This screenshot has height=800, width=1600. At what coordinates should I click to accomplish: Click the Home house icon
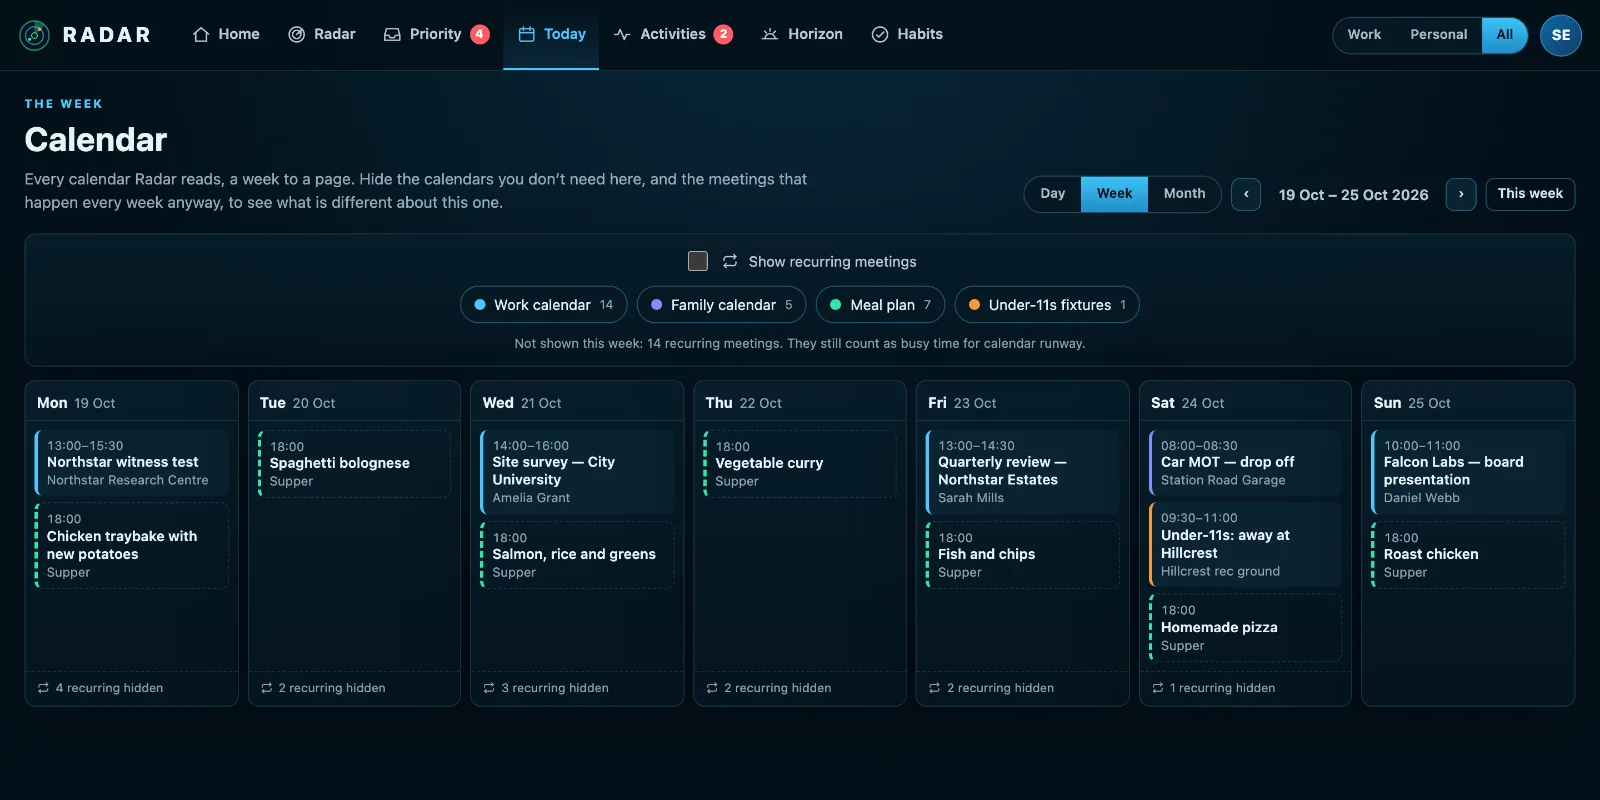tap(201, 34)
